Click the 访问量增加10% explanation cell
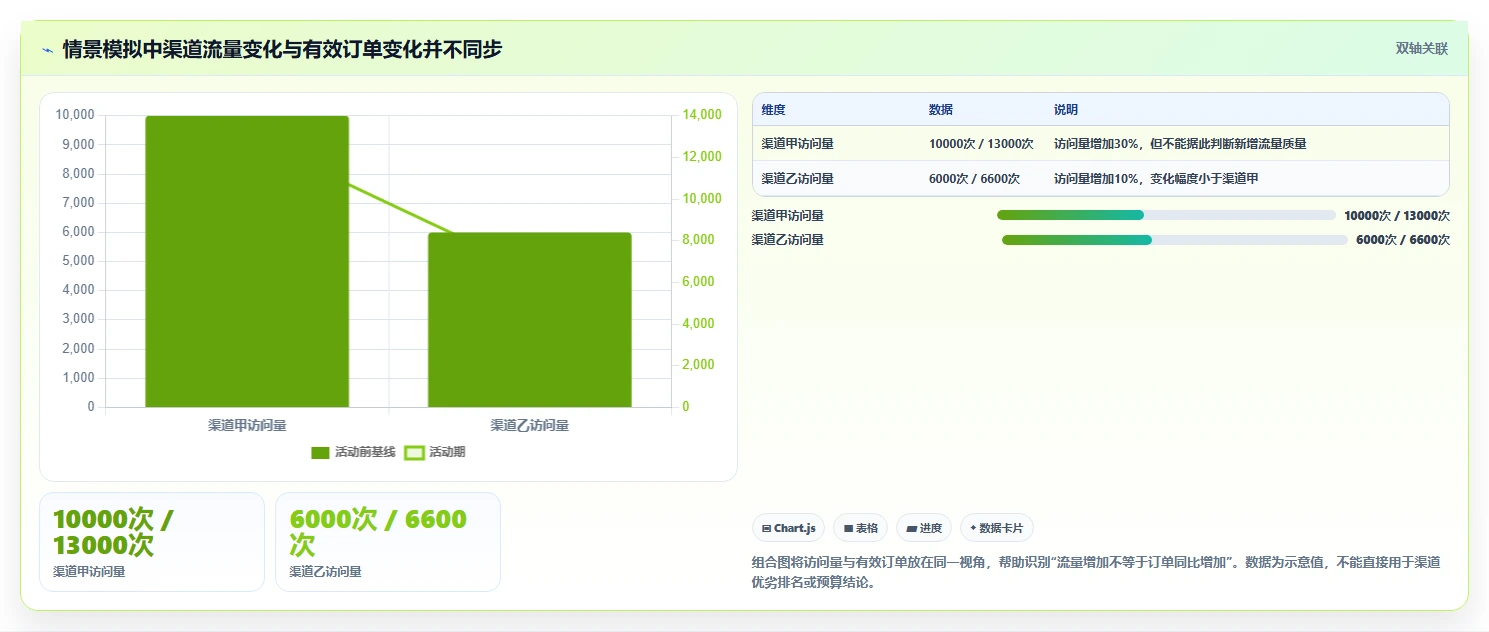 coord(1156,179)
